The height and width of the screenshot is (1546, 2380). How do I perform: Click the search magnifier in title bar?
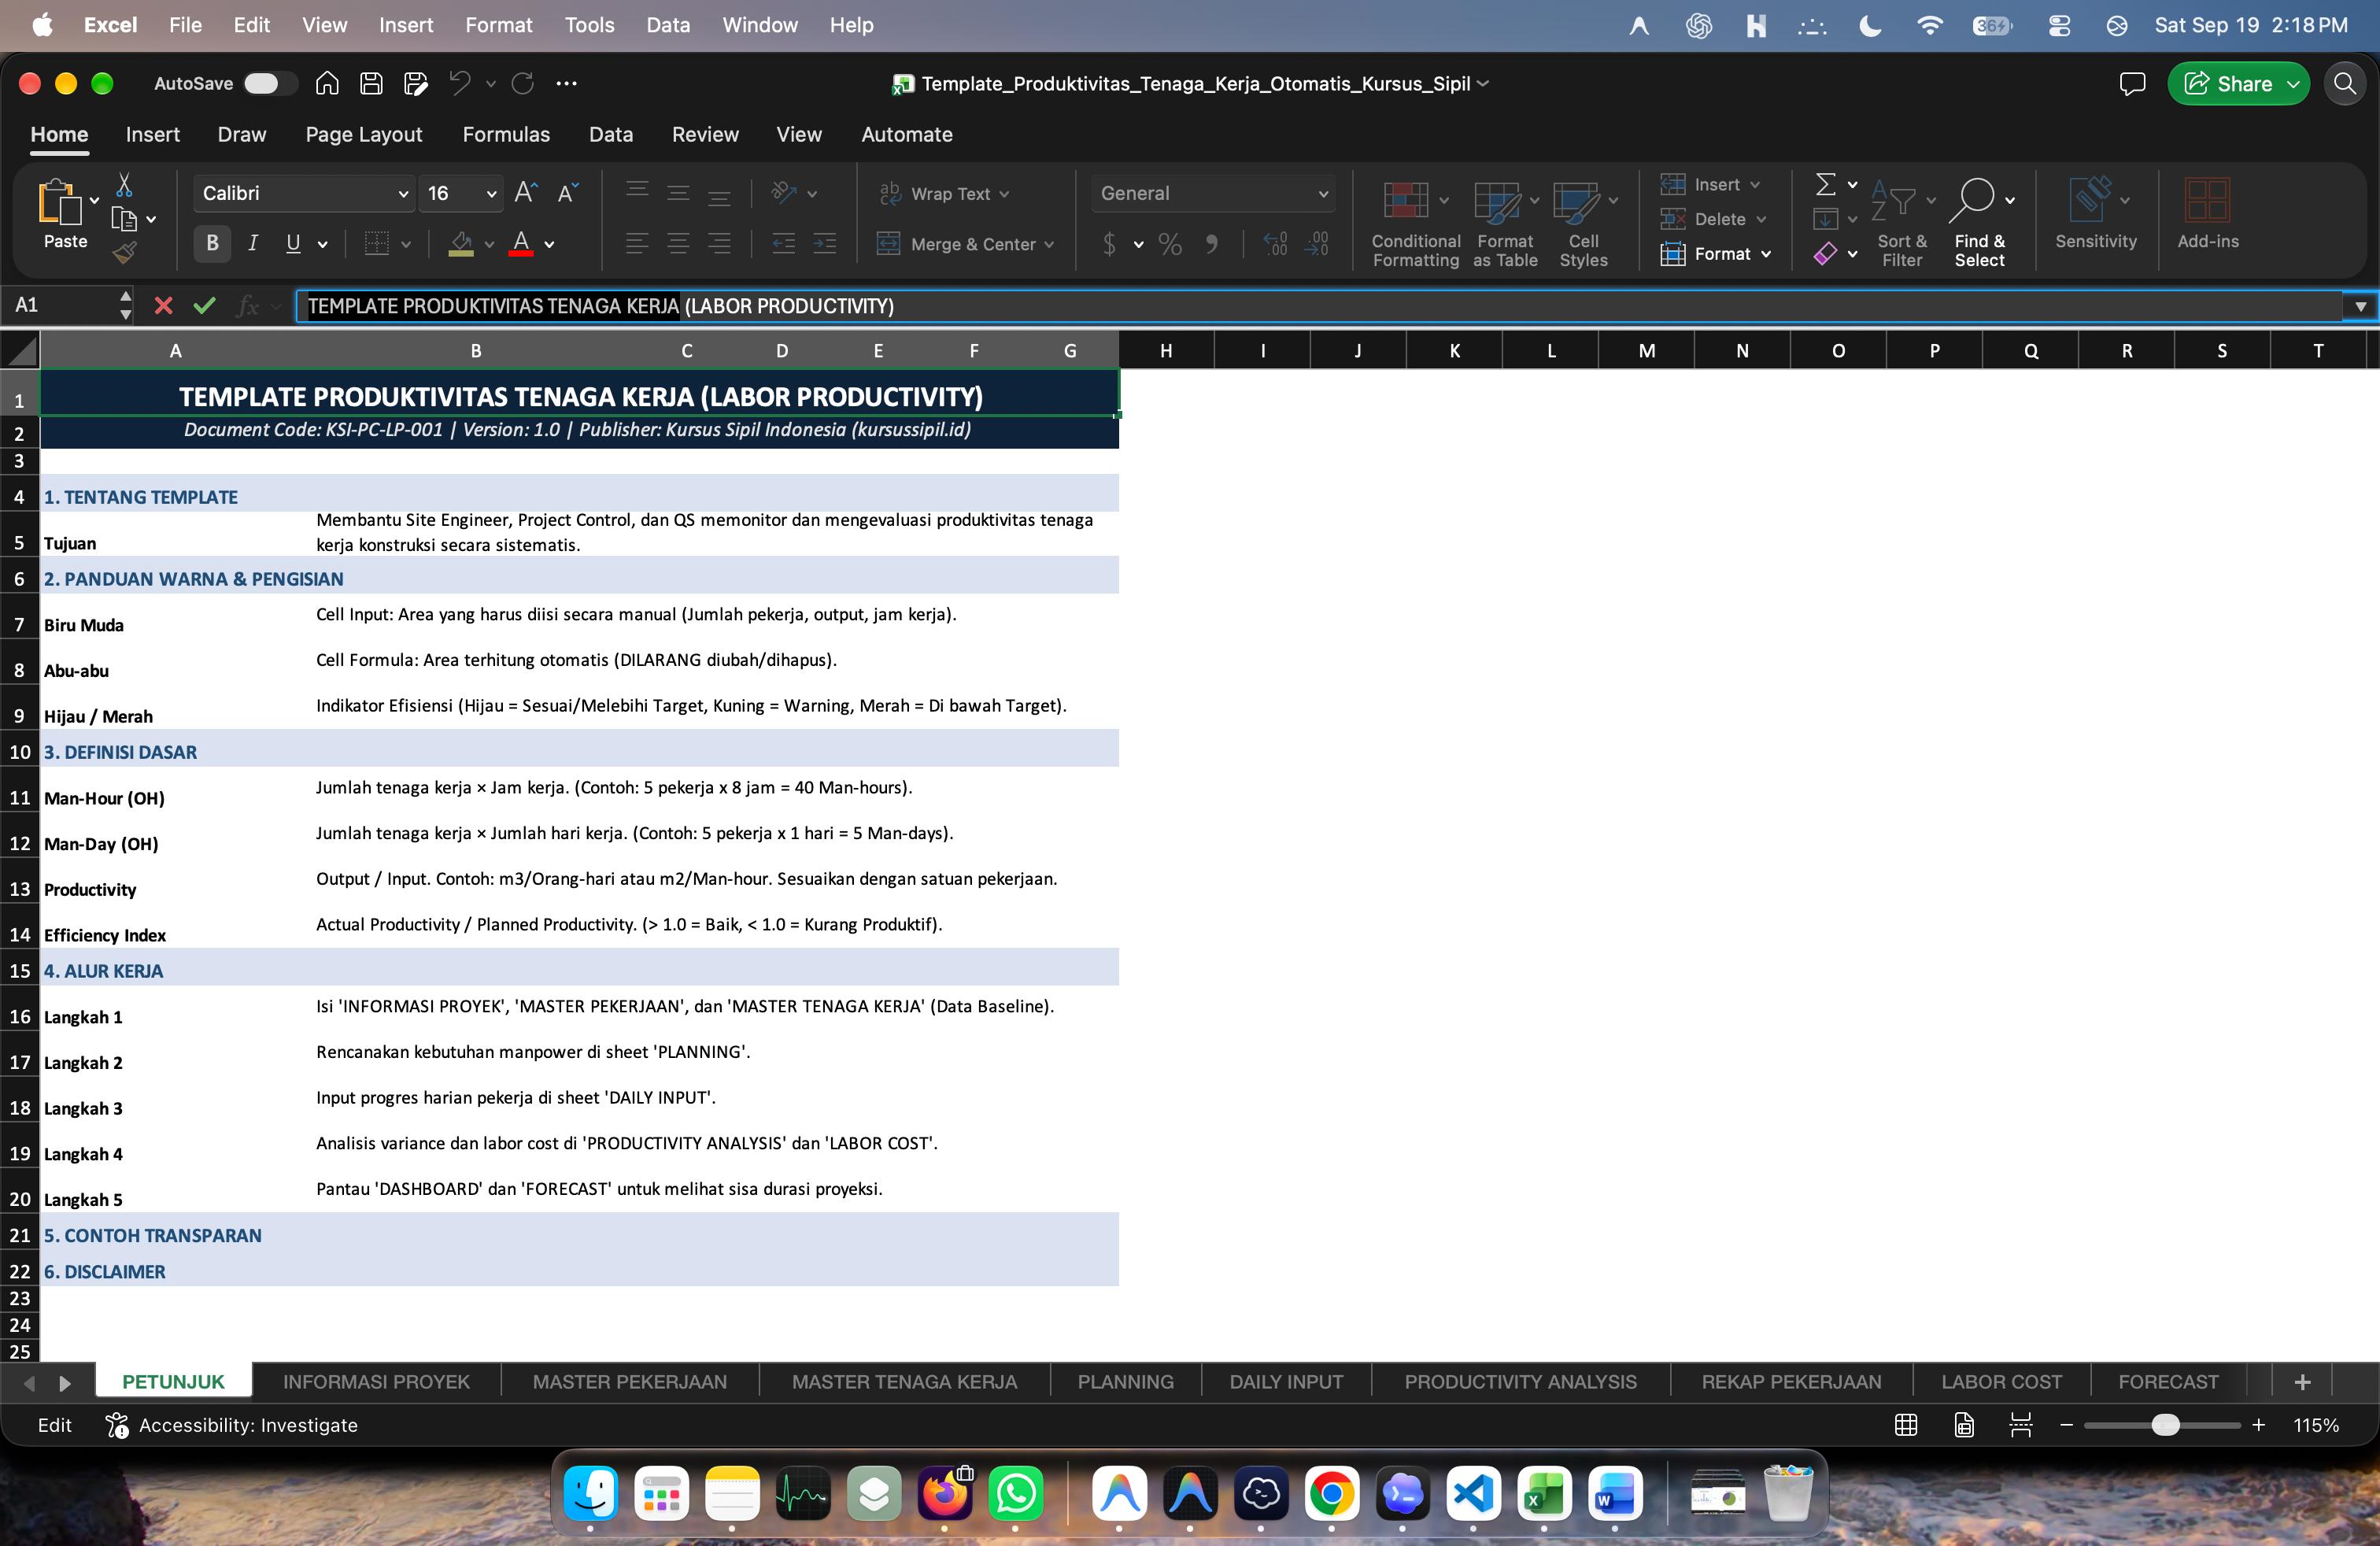[x=2345, y=84]
